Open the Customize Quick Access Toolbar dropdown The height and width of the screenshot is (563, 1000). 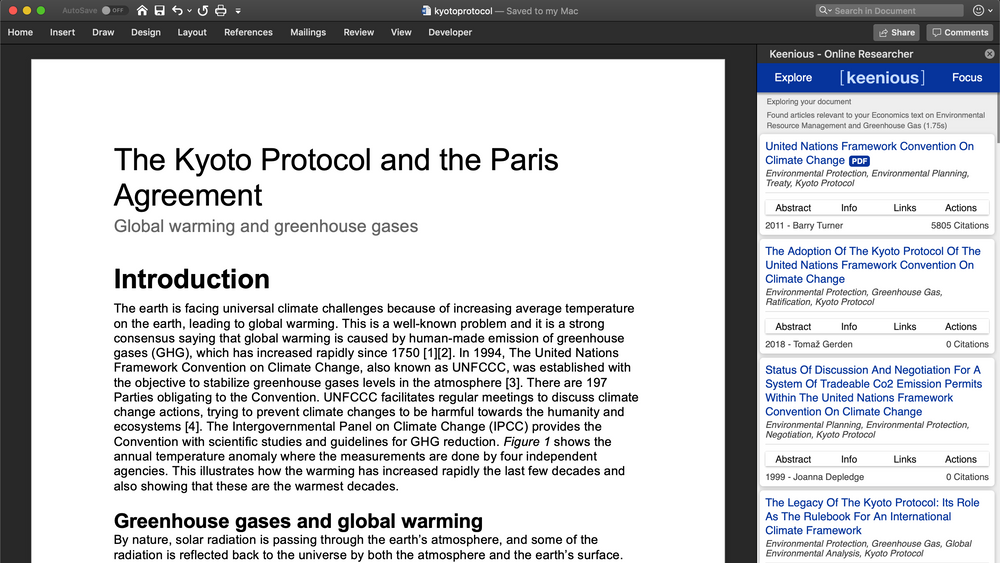(x=238, y=11)
